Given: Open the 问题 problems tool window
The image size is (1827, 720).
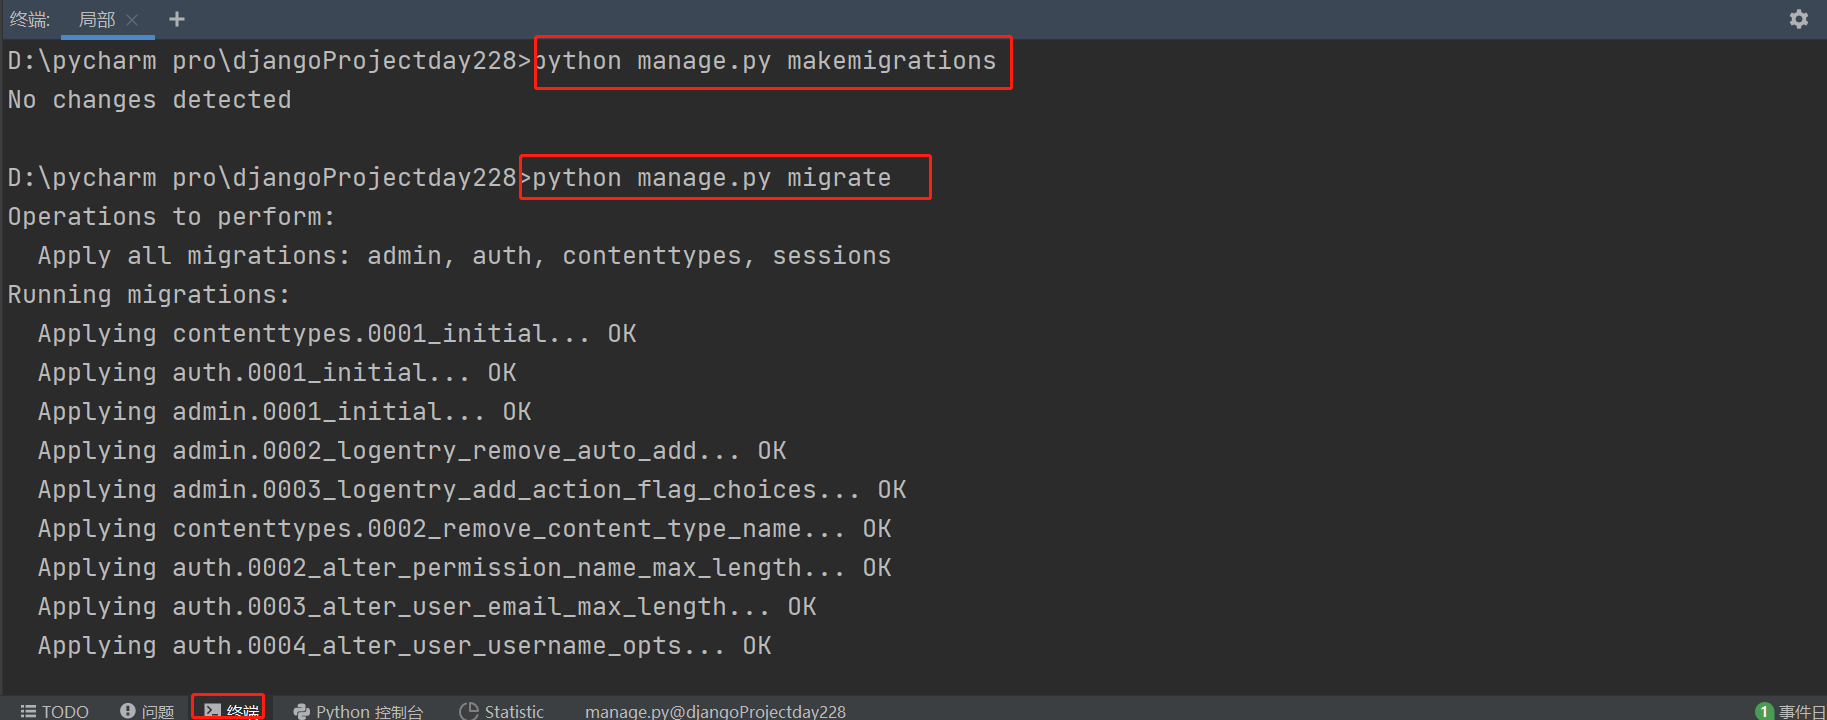Looking at the screenshot, I should [147, 711].
